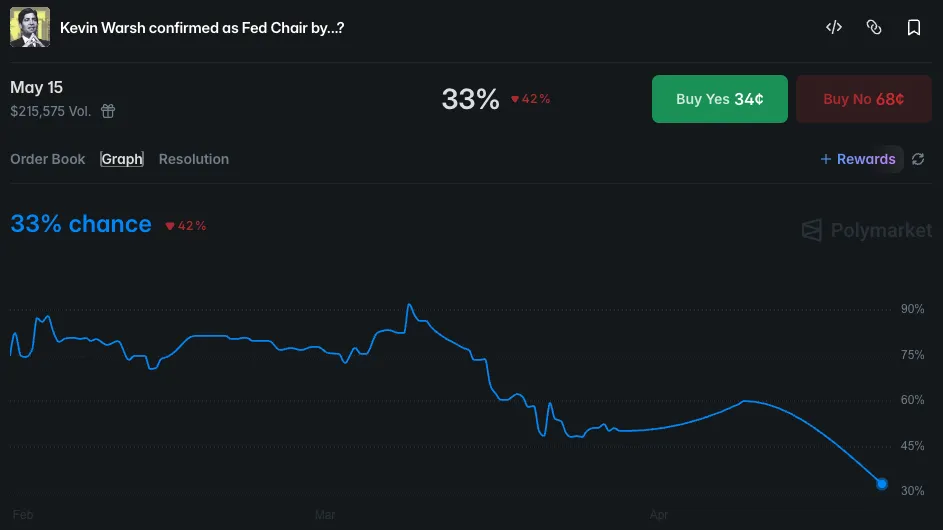Click the Polymarket logo watermark
943x530 pixels.
click(867, 231)
